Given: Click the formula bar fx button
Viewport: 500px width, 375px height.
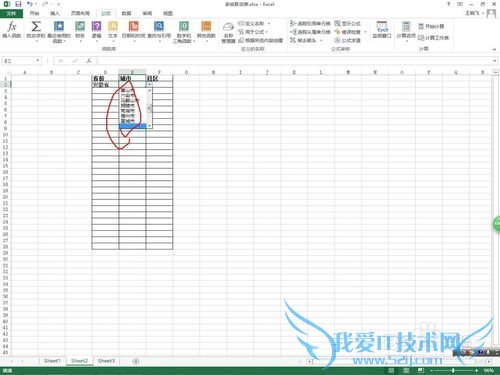Looking at the screenshot, I should click(x=89, y=60).
